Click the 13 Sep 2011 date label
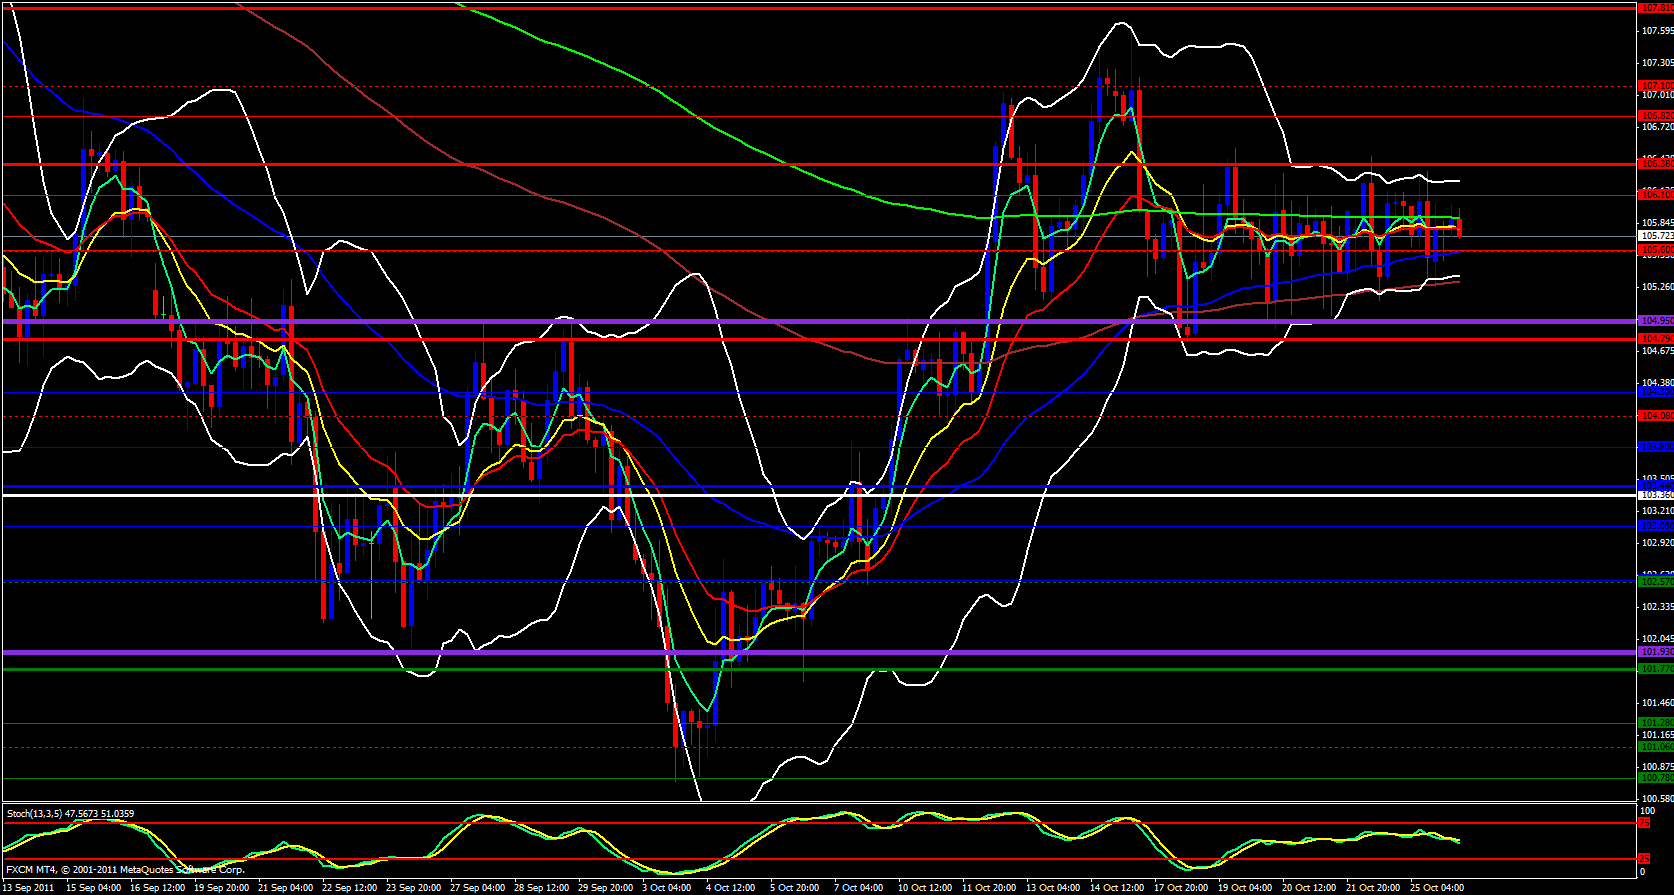1674x895 pixels. coord(30,887)
